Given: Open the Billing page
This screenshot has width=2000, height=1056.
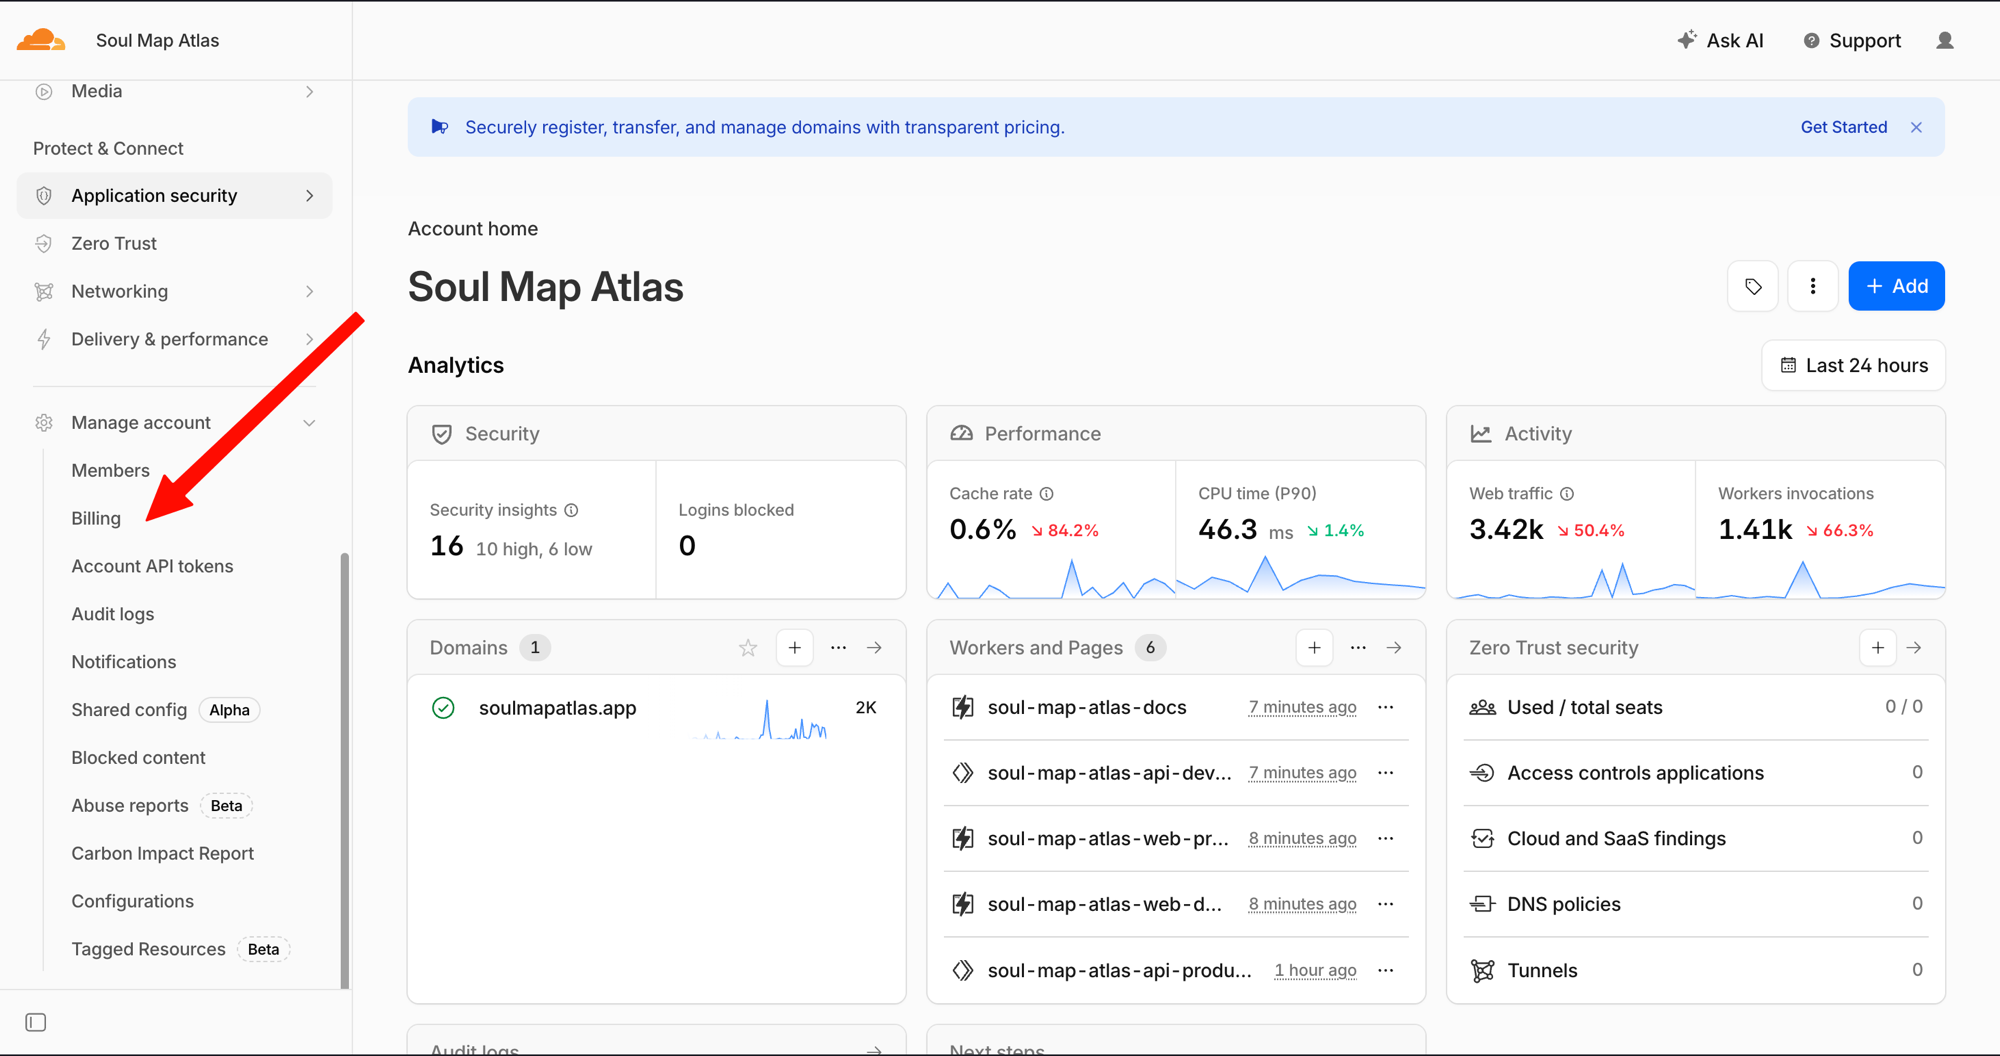Looking at the screenshot, I should (x=96, y=518).
